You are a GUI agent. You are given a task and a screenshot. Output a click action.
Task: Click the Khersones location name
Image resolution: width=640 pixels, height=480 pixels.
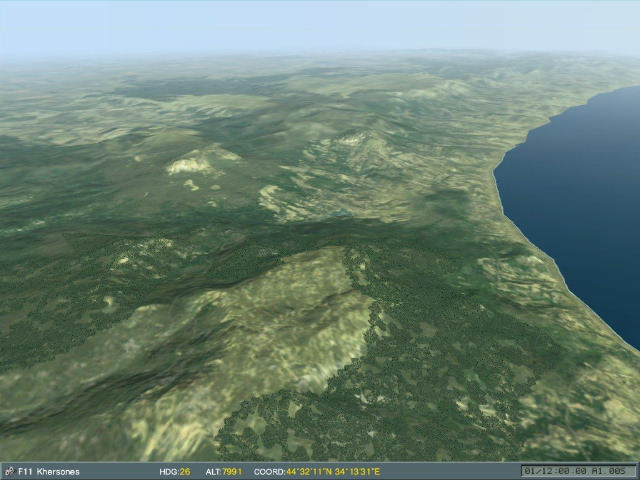[x=58, y=471]
